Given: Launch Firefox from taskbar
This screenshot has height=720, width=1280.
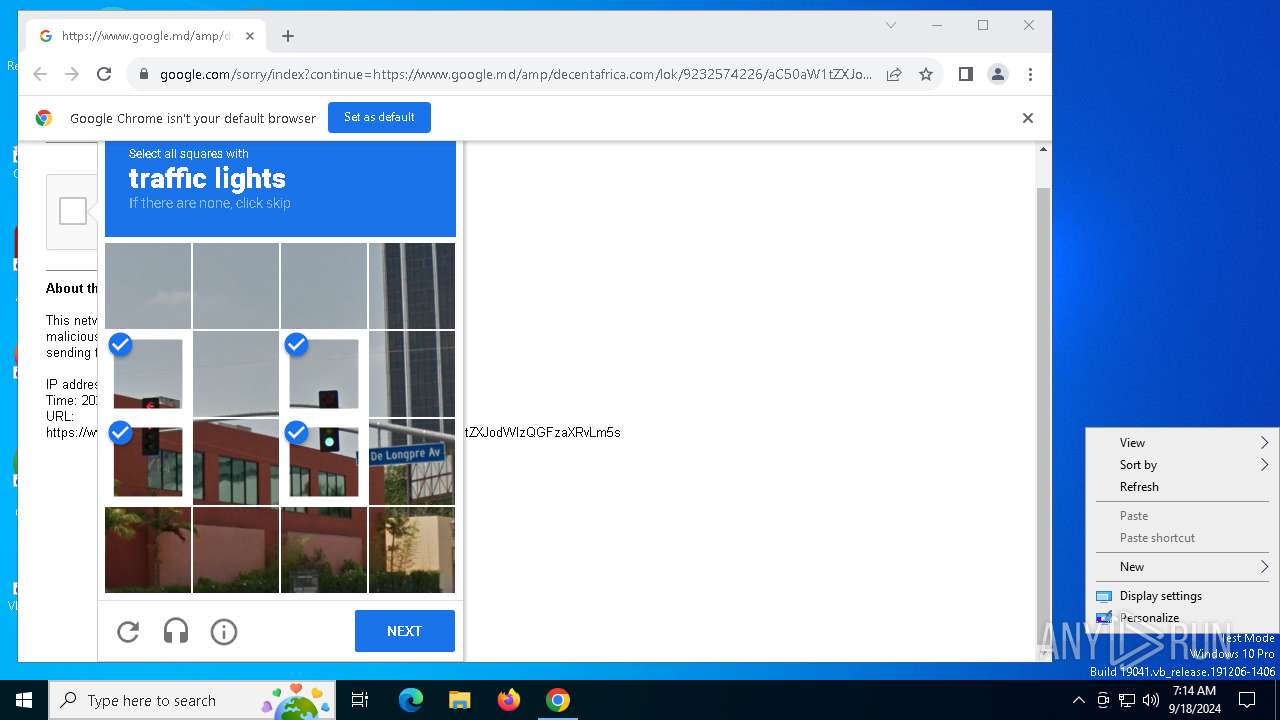Looking at the screenshot, I should tap(509, 700).
